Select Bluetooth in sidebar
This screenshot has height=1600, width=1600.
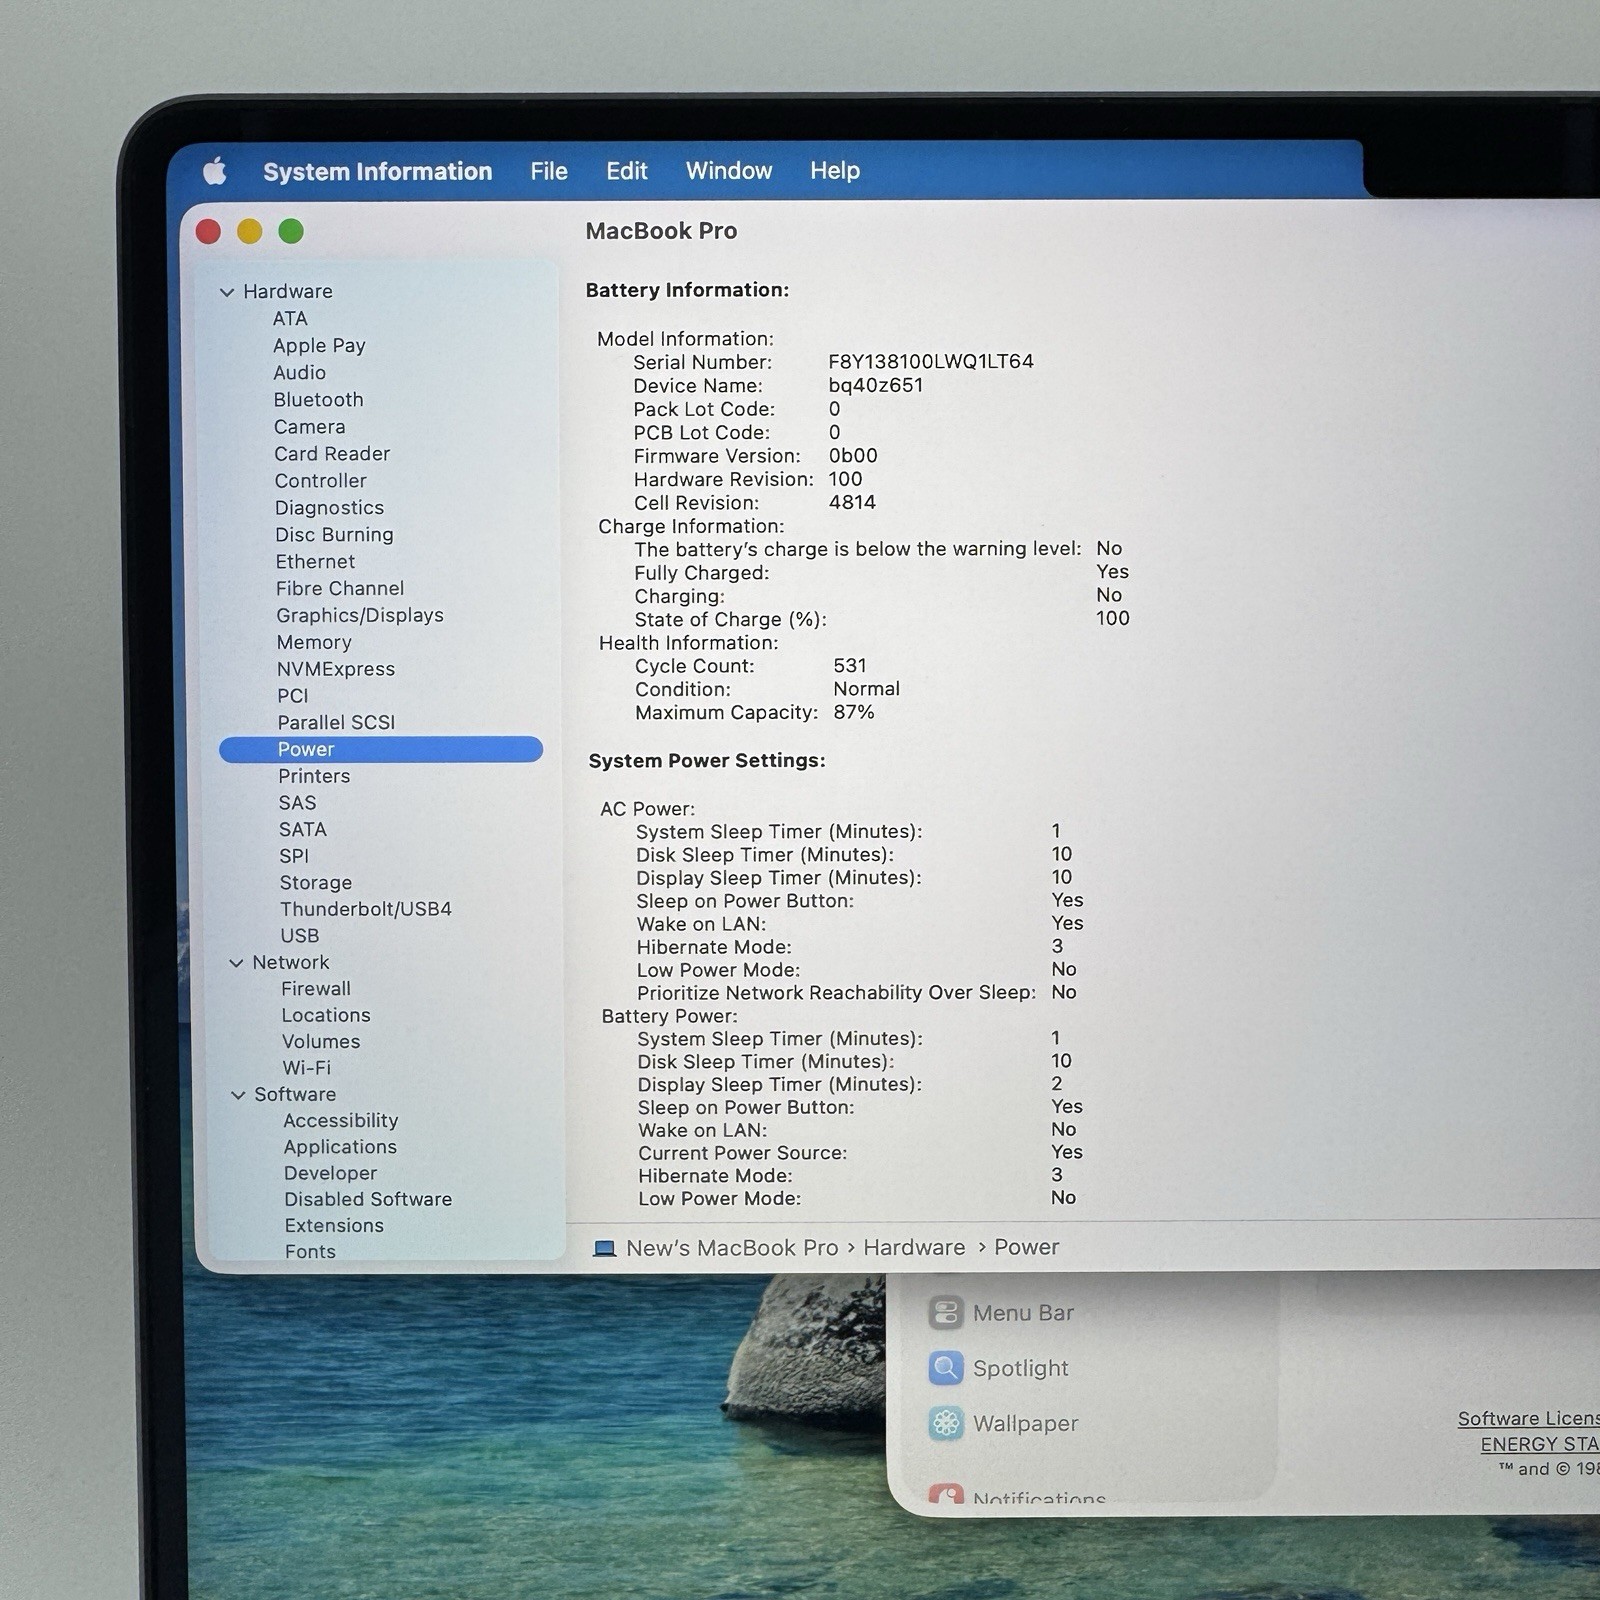point(318,399)
